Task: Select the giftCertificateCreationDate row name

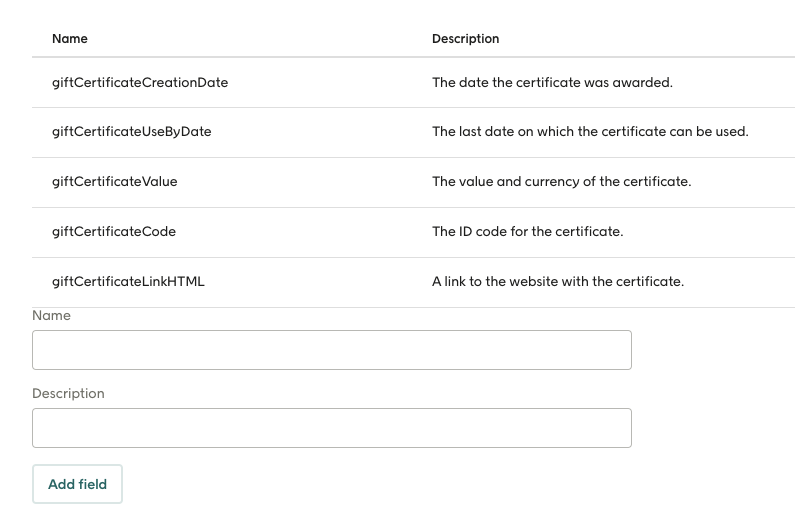Action: [x=140, y=82]
